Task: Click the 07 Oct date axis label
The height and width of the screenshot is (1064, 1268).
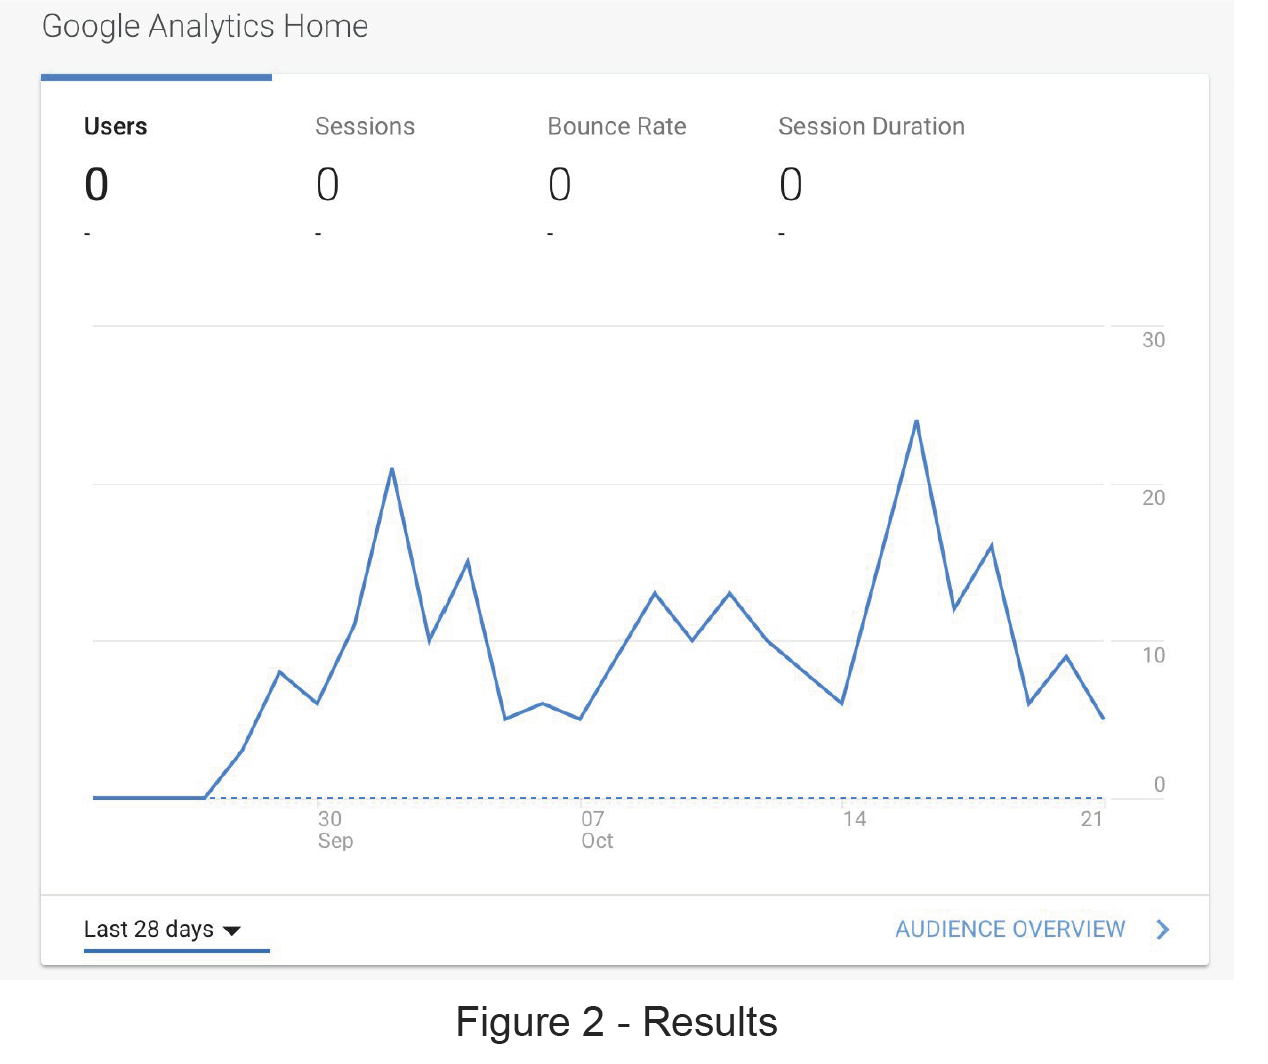Action: click(597, 830)
